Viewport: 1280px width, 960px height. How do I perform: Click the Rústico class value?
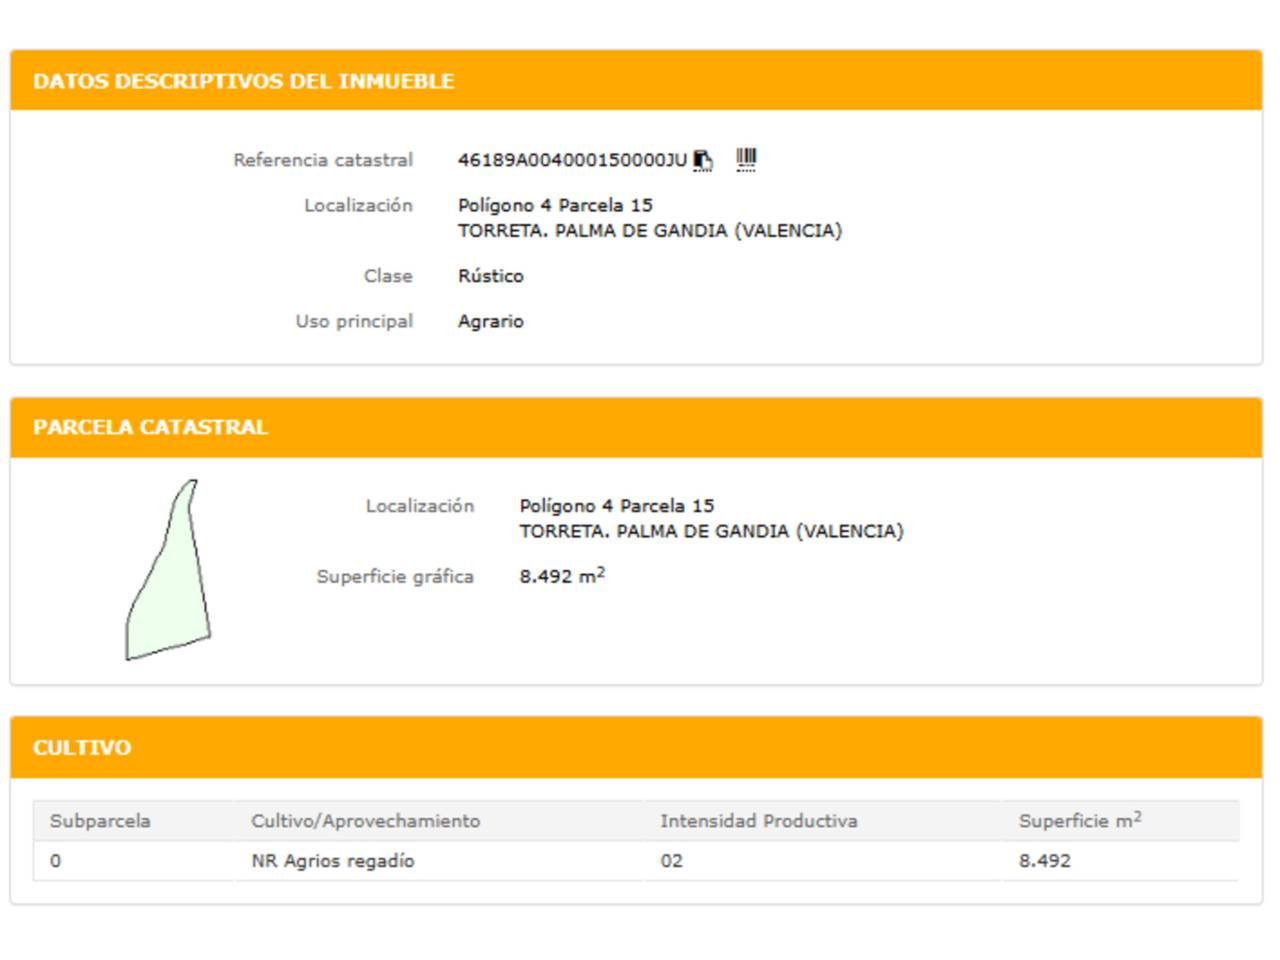(490, 276)
